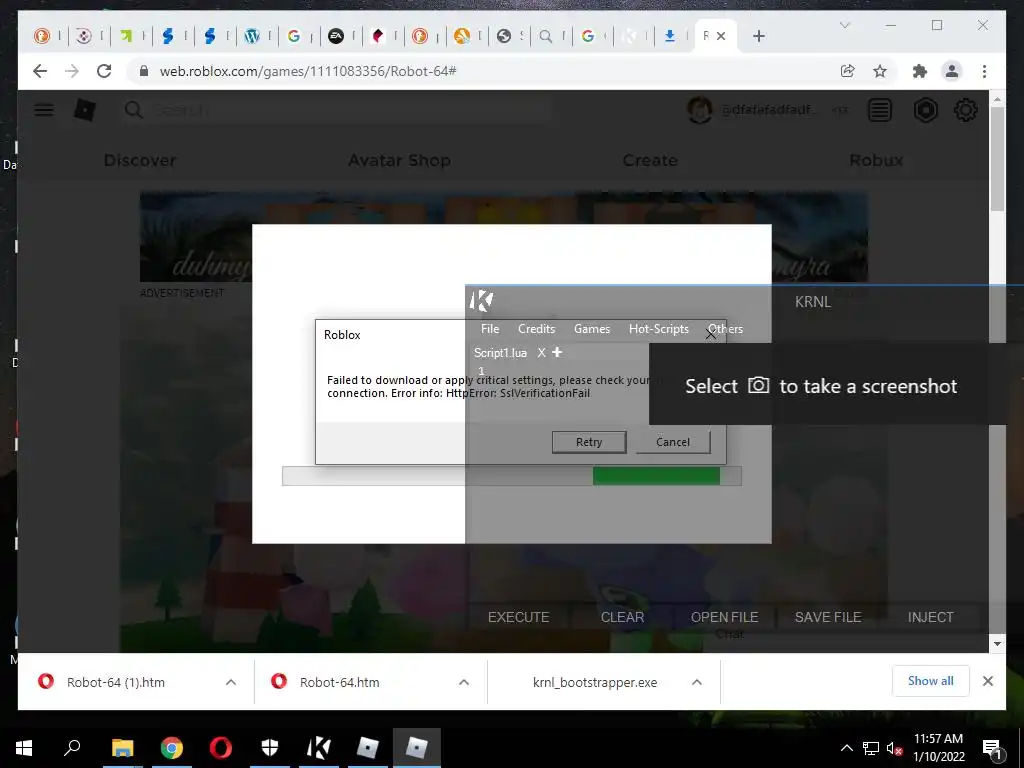Viewport: 1024px width, 768px height.
Task: Open the Windows taskbar search
Action: (72, 747)
